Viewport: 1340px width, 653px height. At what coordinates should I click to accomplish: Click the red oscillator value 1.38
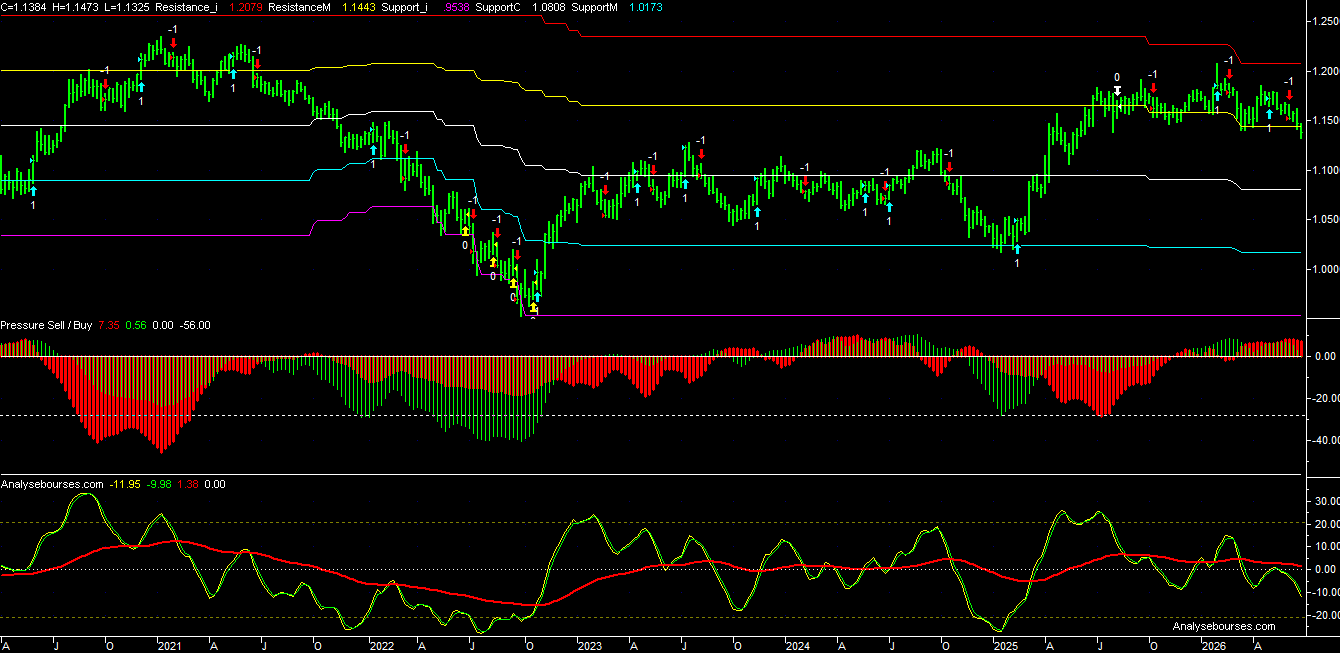(188, 484)
